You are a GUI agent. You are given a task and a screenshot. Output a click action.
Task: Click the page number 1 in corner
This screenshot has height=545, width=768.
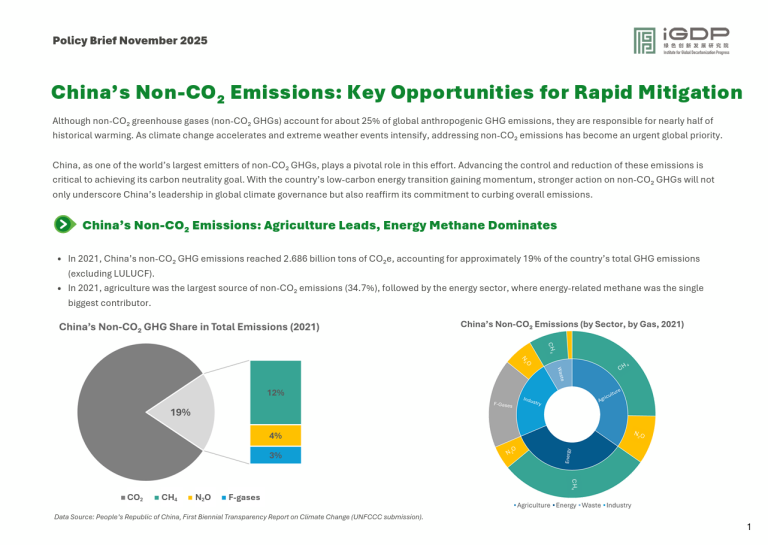pos(749,527)
